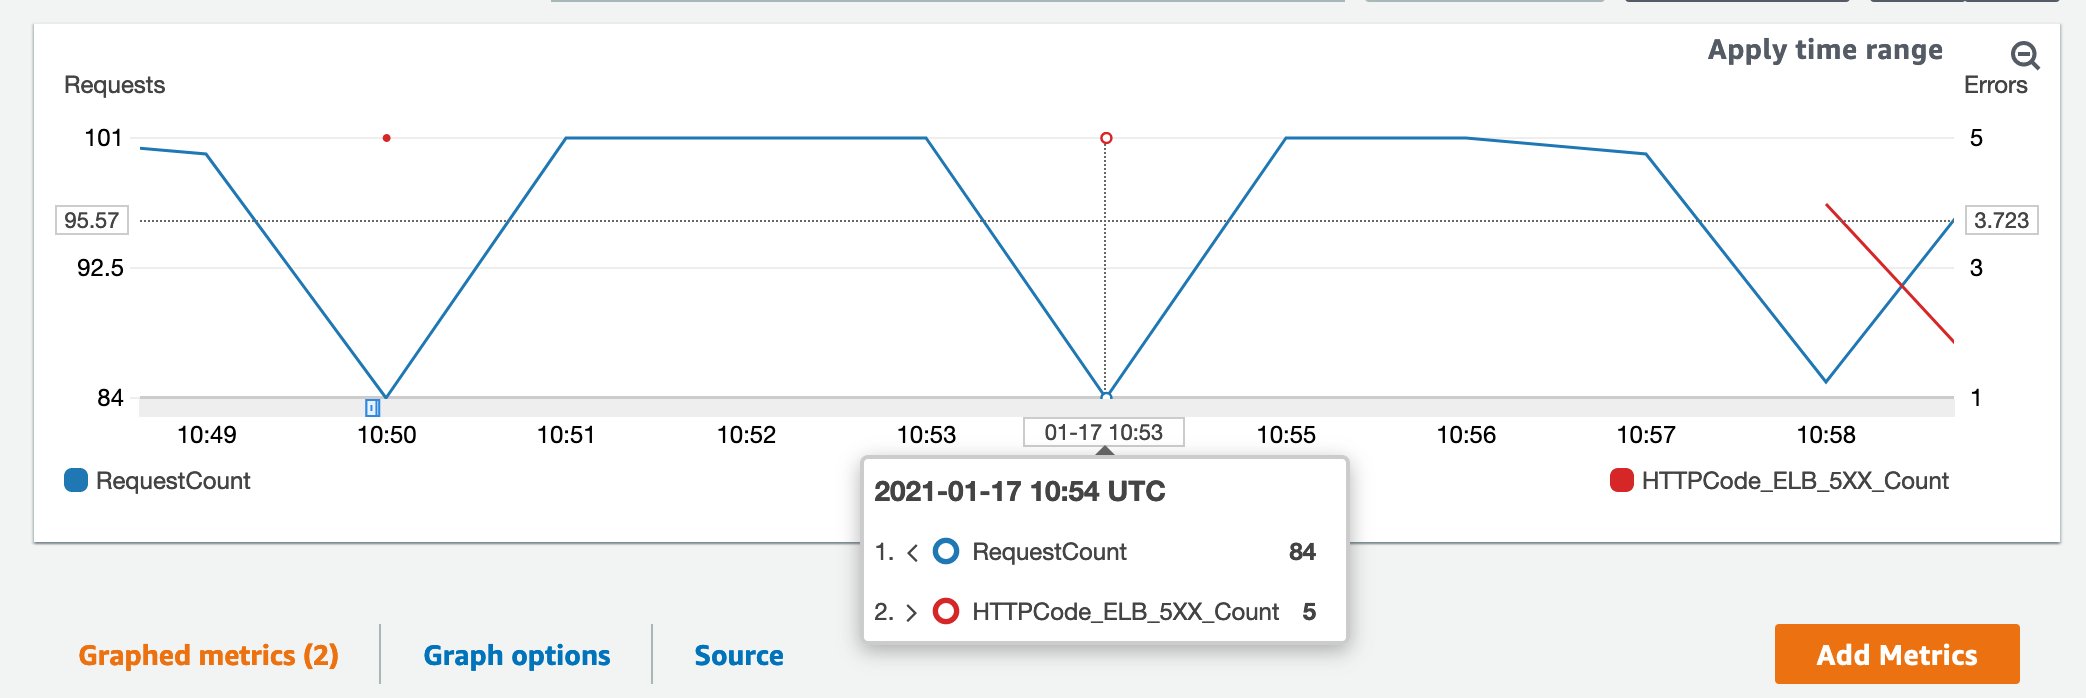Click the red circle icon beside HTTPCode_ELB_5XX_Count in tooltip

point(946,611)
